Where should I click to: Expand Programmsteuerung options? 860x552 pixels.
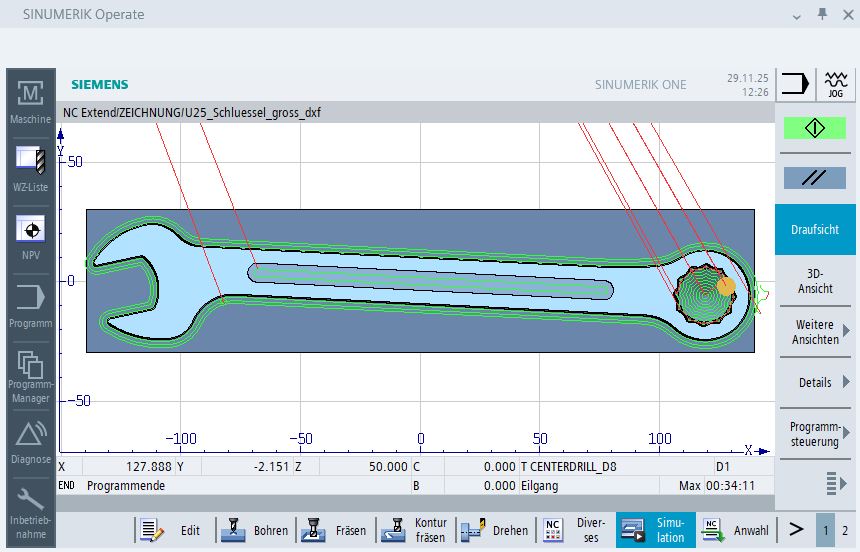(x=814, y=433)
